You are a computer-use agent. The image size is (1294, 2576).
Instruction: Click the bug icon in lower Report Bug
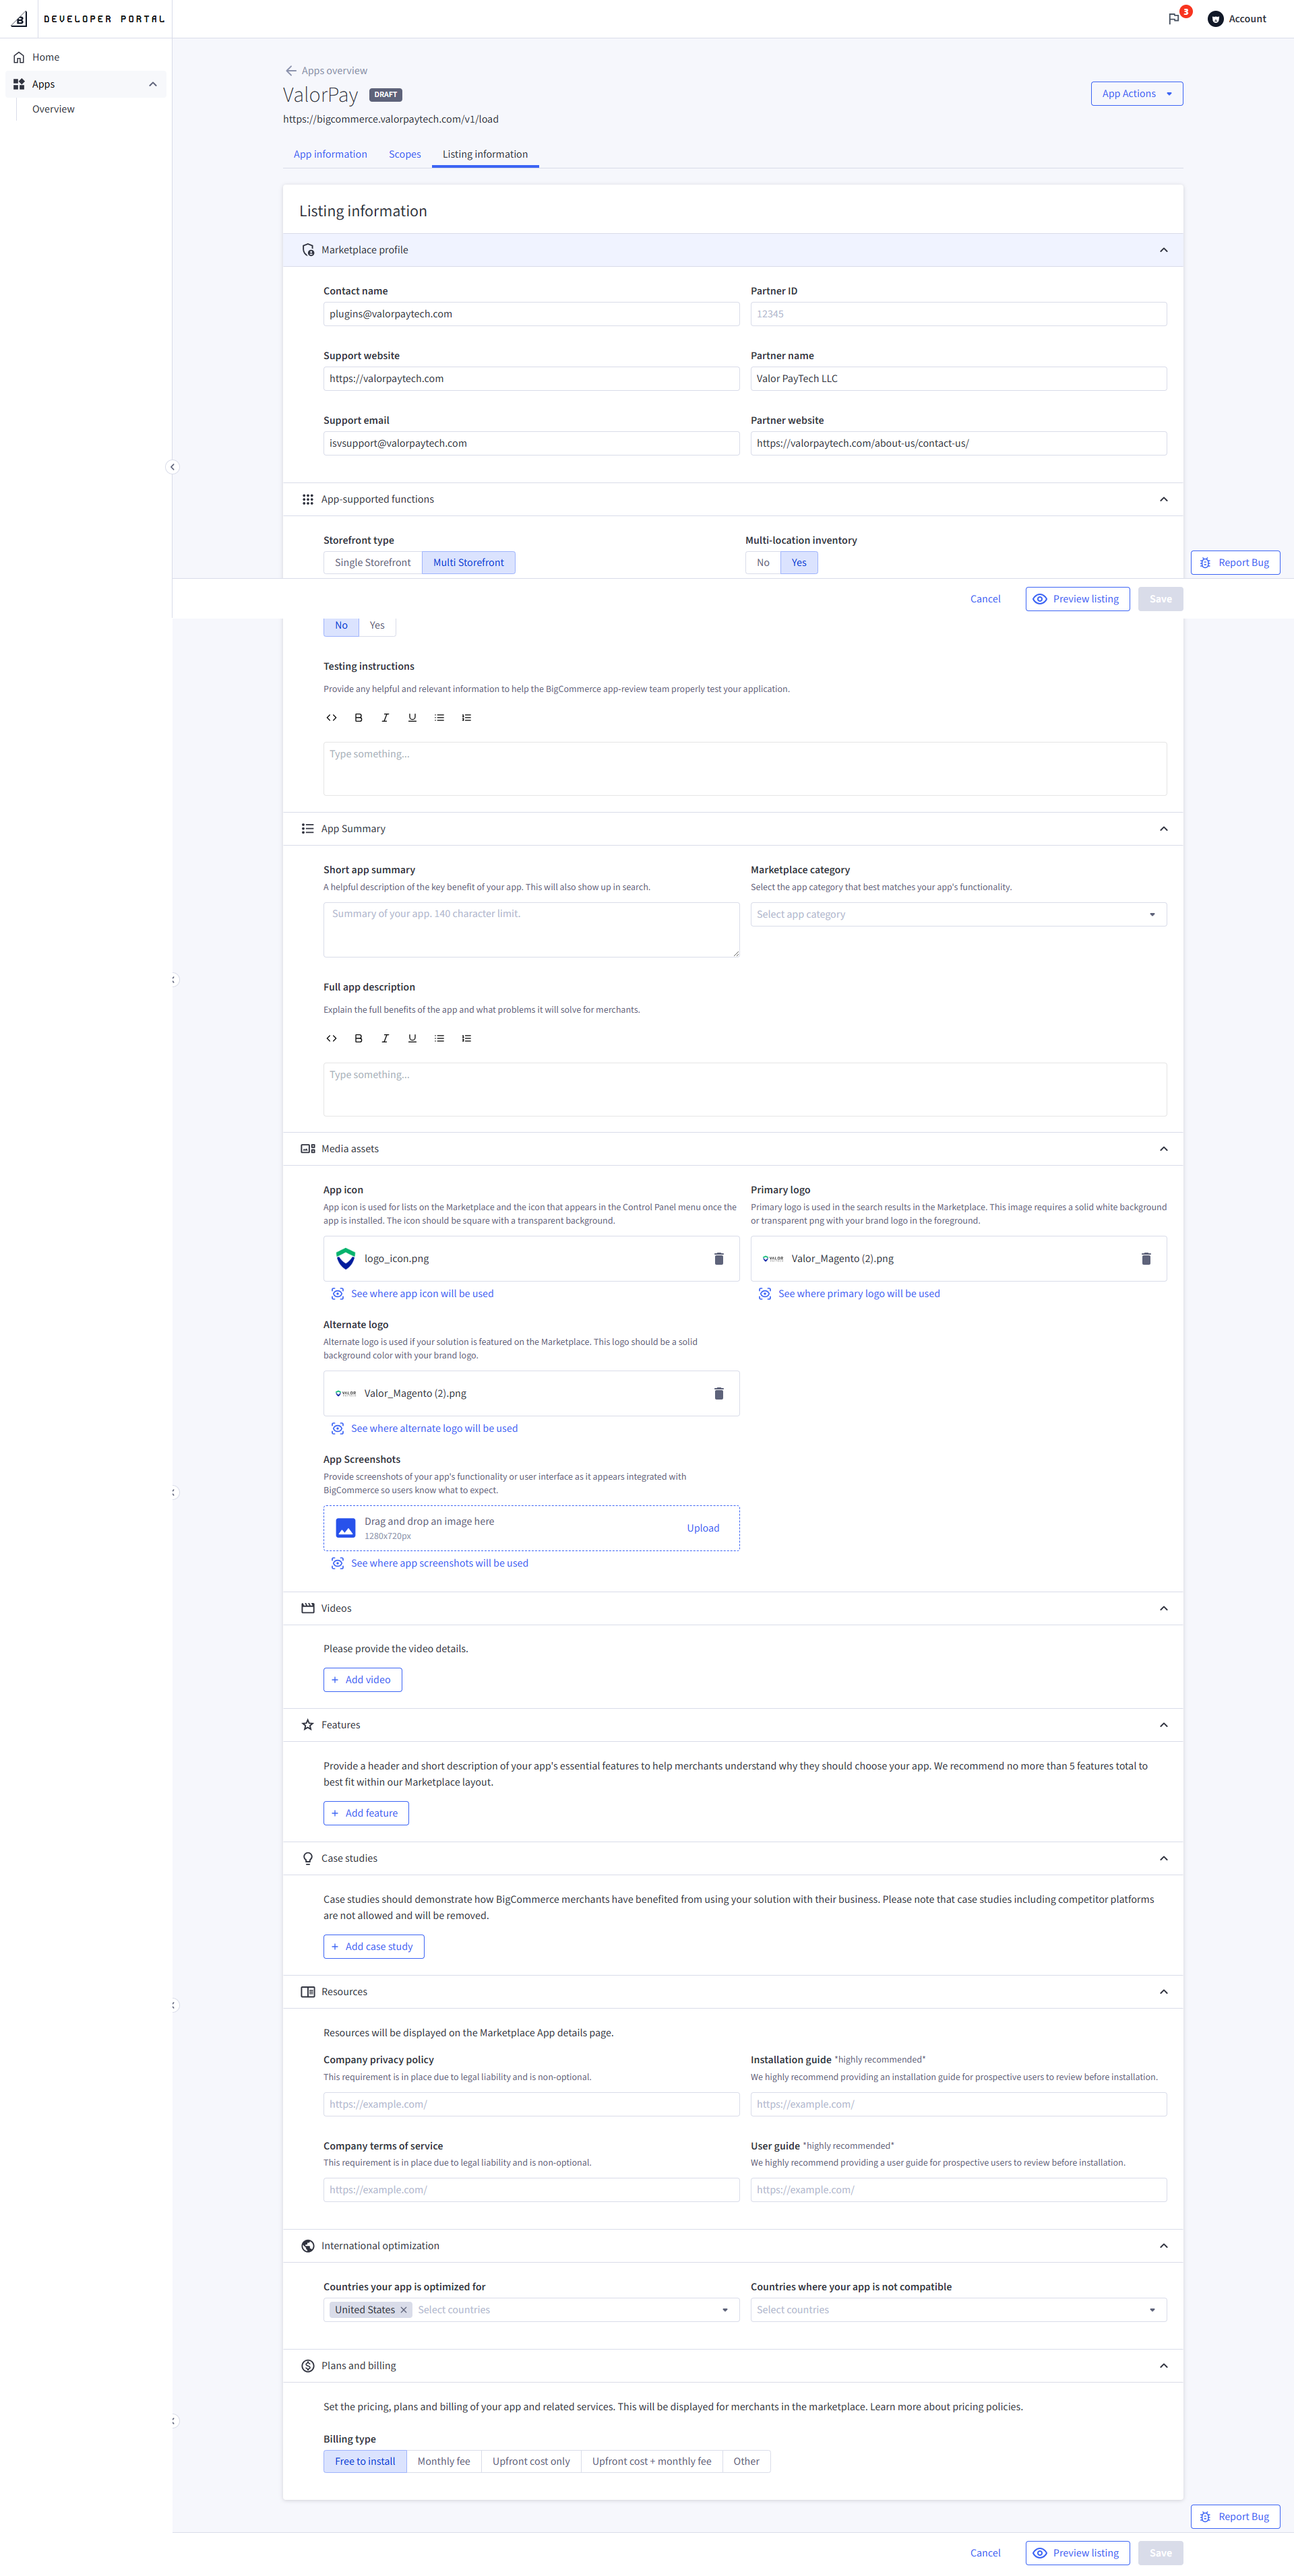pyautogui.click(x=1205, y=2517)
